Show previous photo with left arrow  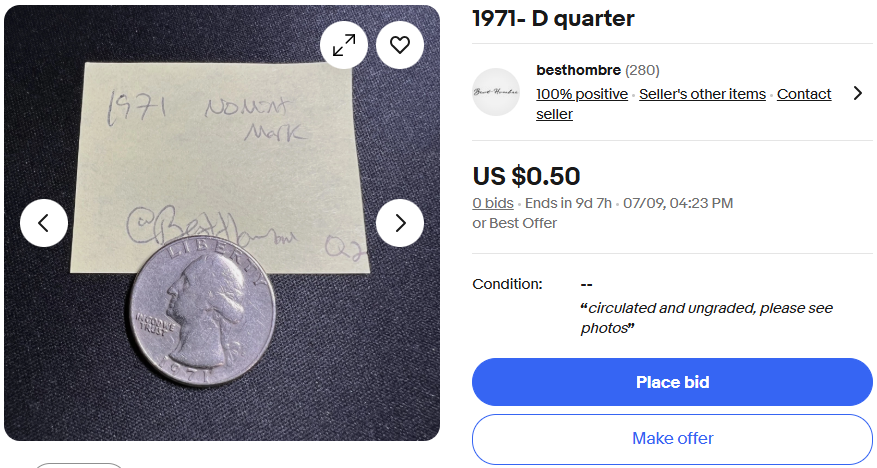pos(44,223)
